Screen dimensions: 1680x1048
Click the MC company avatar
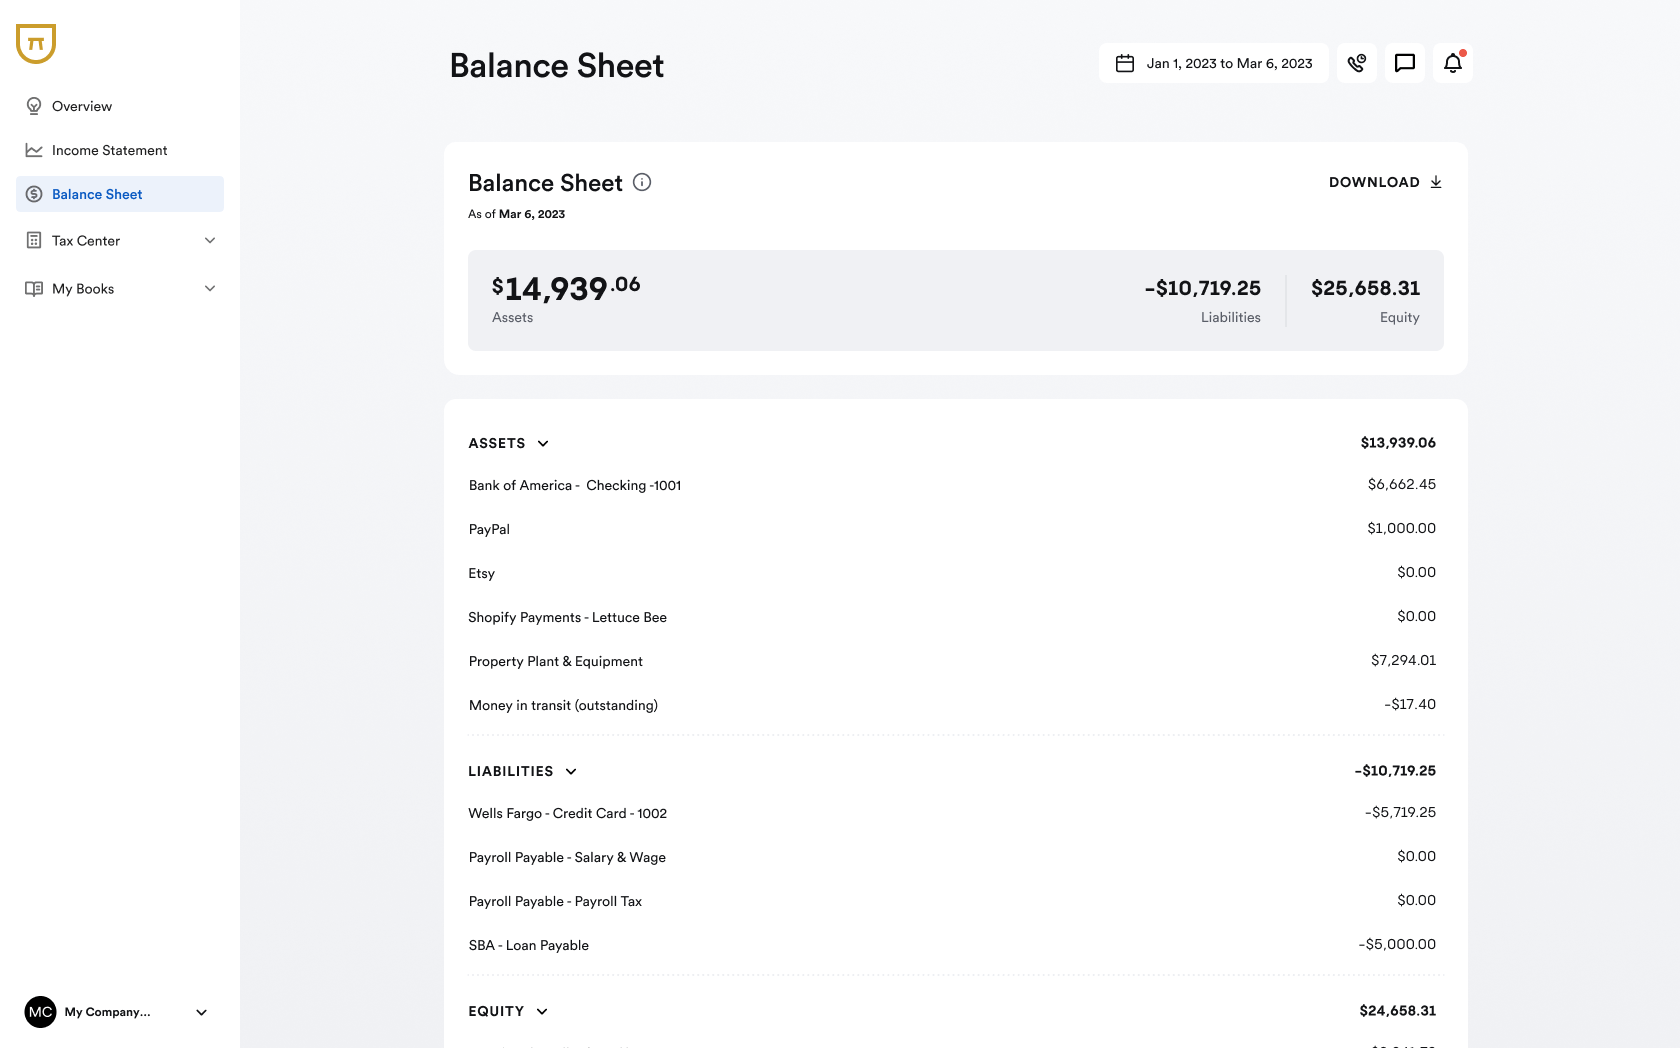click(40, 1012)
